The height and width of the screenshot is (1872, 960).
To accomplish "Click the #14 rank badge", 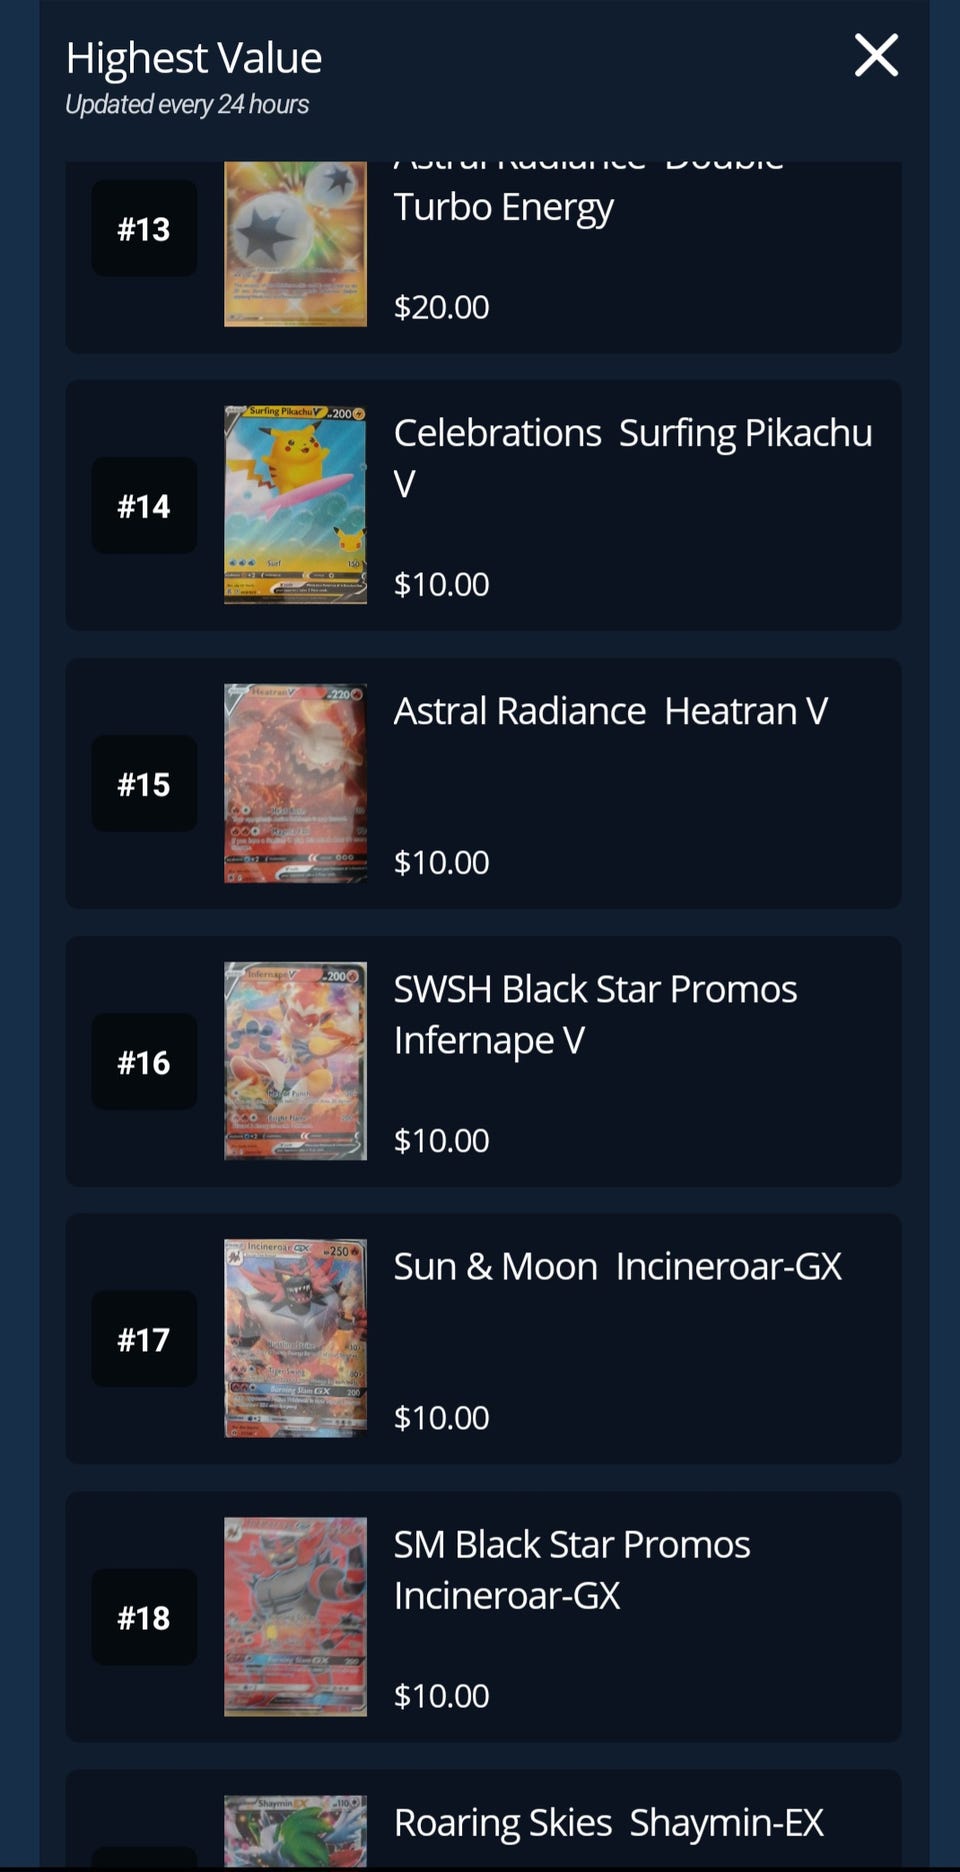I will click(x=144, y=506).
